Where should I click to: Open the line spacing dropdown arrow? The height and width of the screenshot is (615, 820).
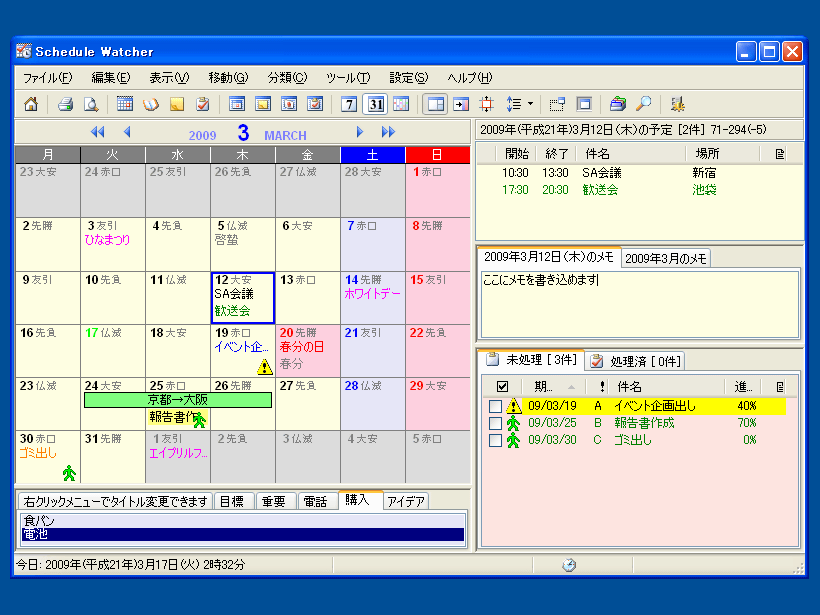[x=530, y=104]
